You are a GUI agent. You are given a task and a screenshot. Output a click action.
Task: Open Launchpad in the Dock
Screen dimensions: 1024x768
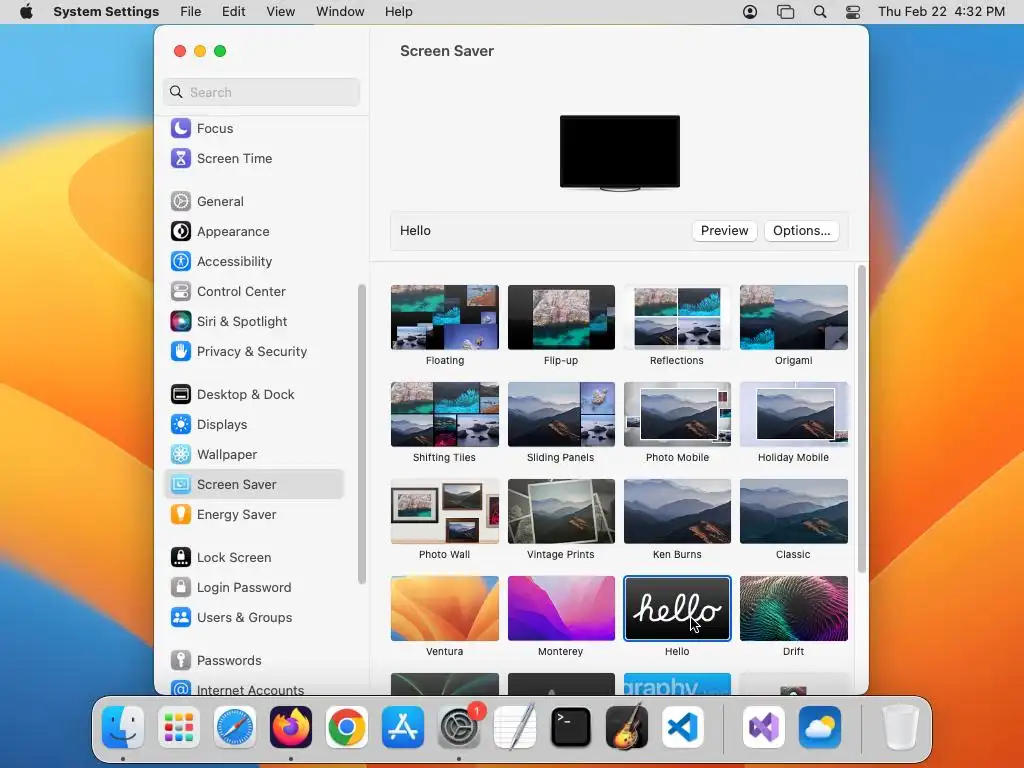[x=179, y=727]
